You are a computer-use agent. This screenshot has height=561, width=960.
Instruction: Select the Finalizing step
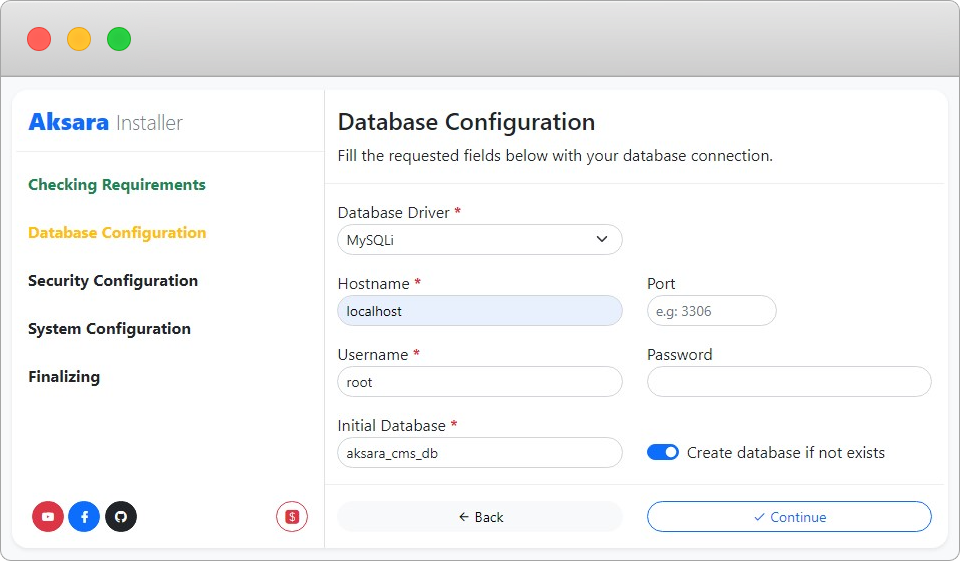coord(64,377)
